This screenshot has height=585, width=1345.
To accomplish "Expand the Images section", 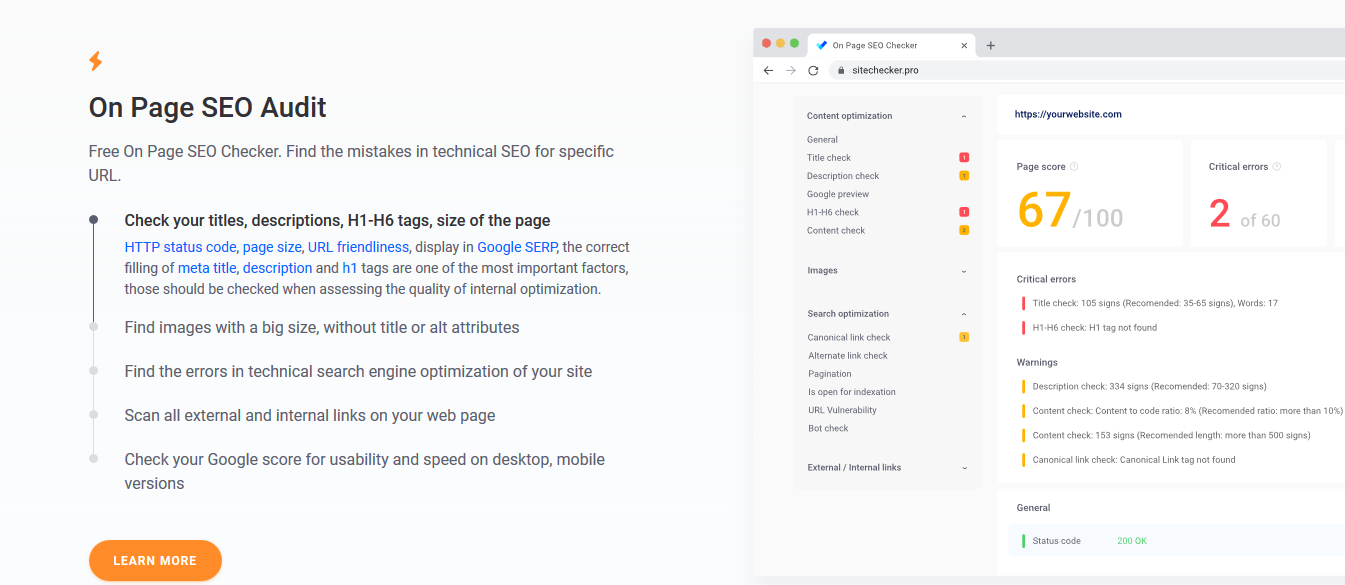I will (x=963, y=270).
